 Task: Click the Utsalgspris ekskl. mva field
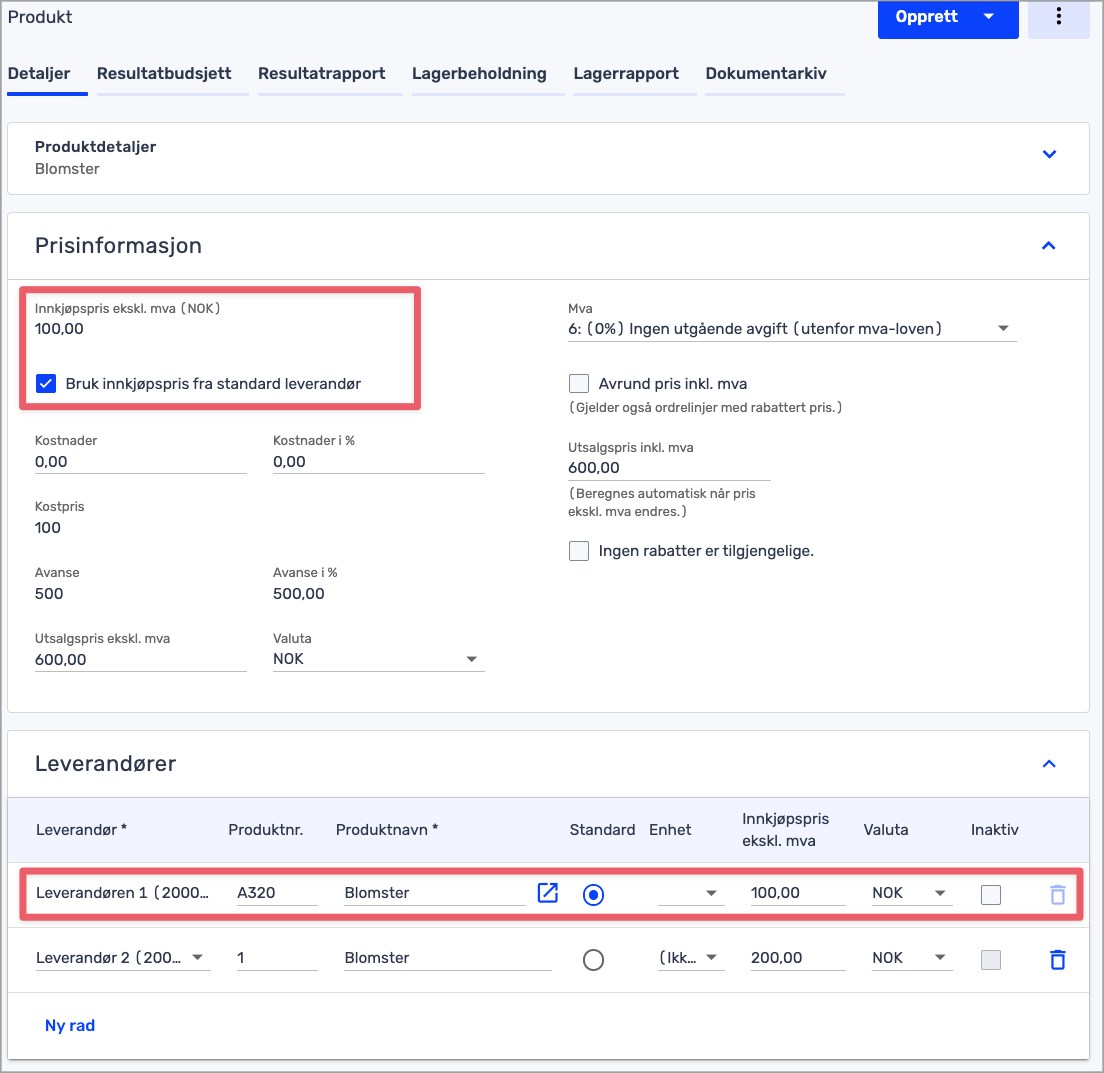140,660
